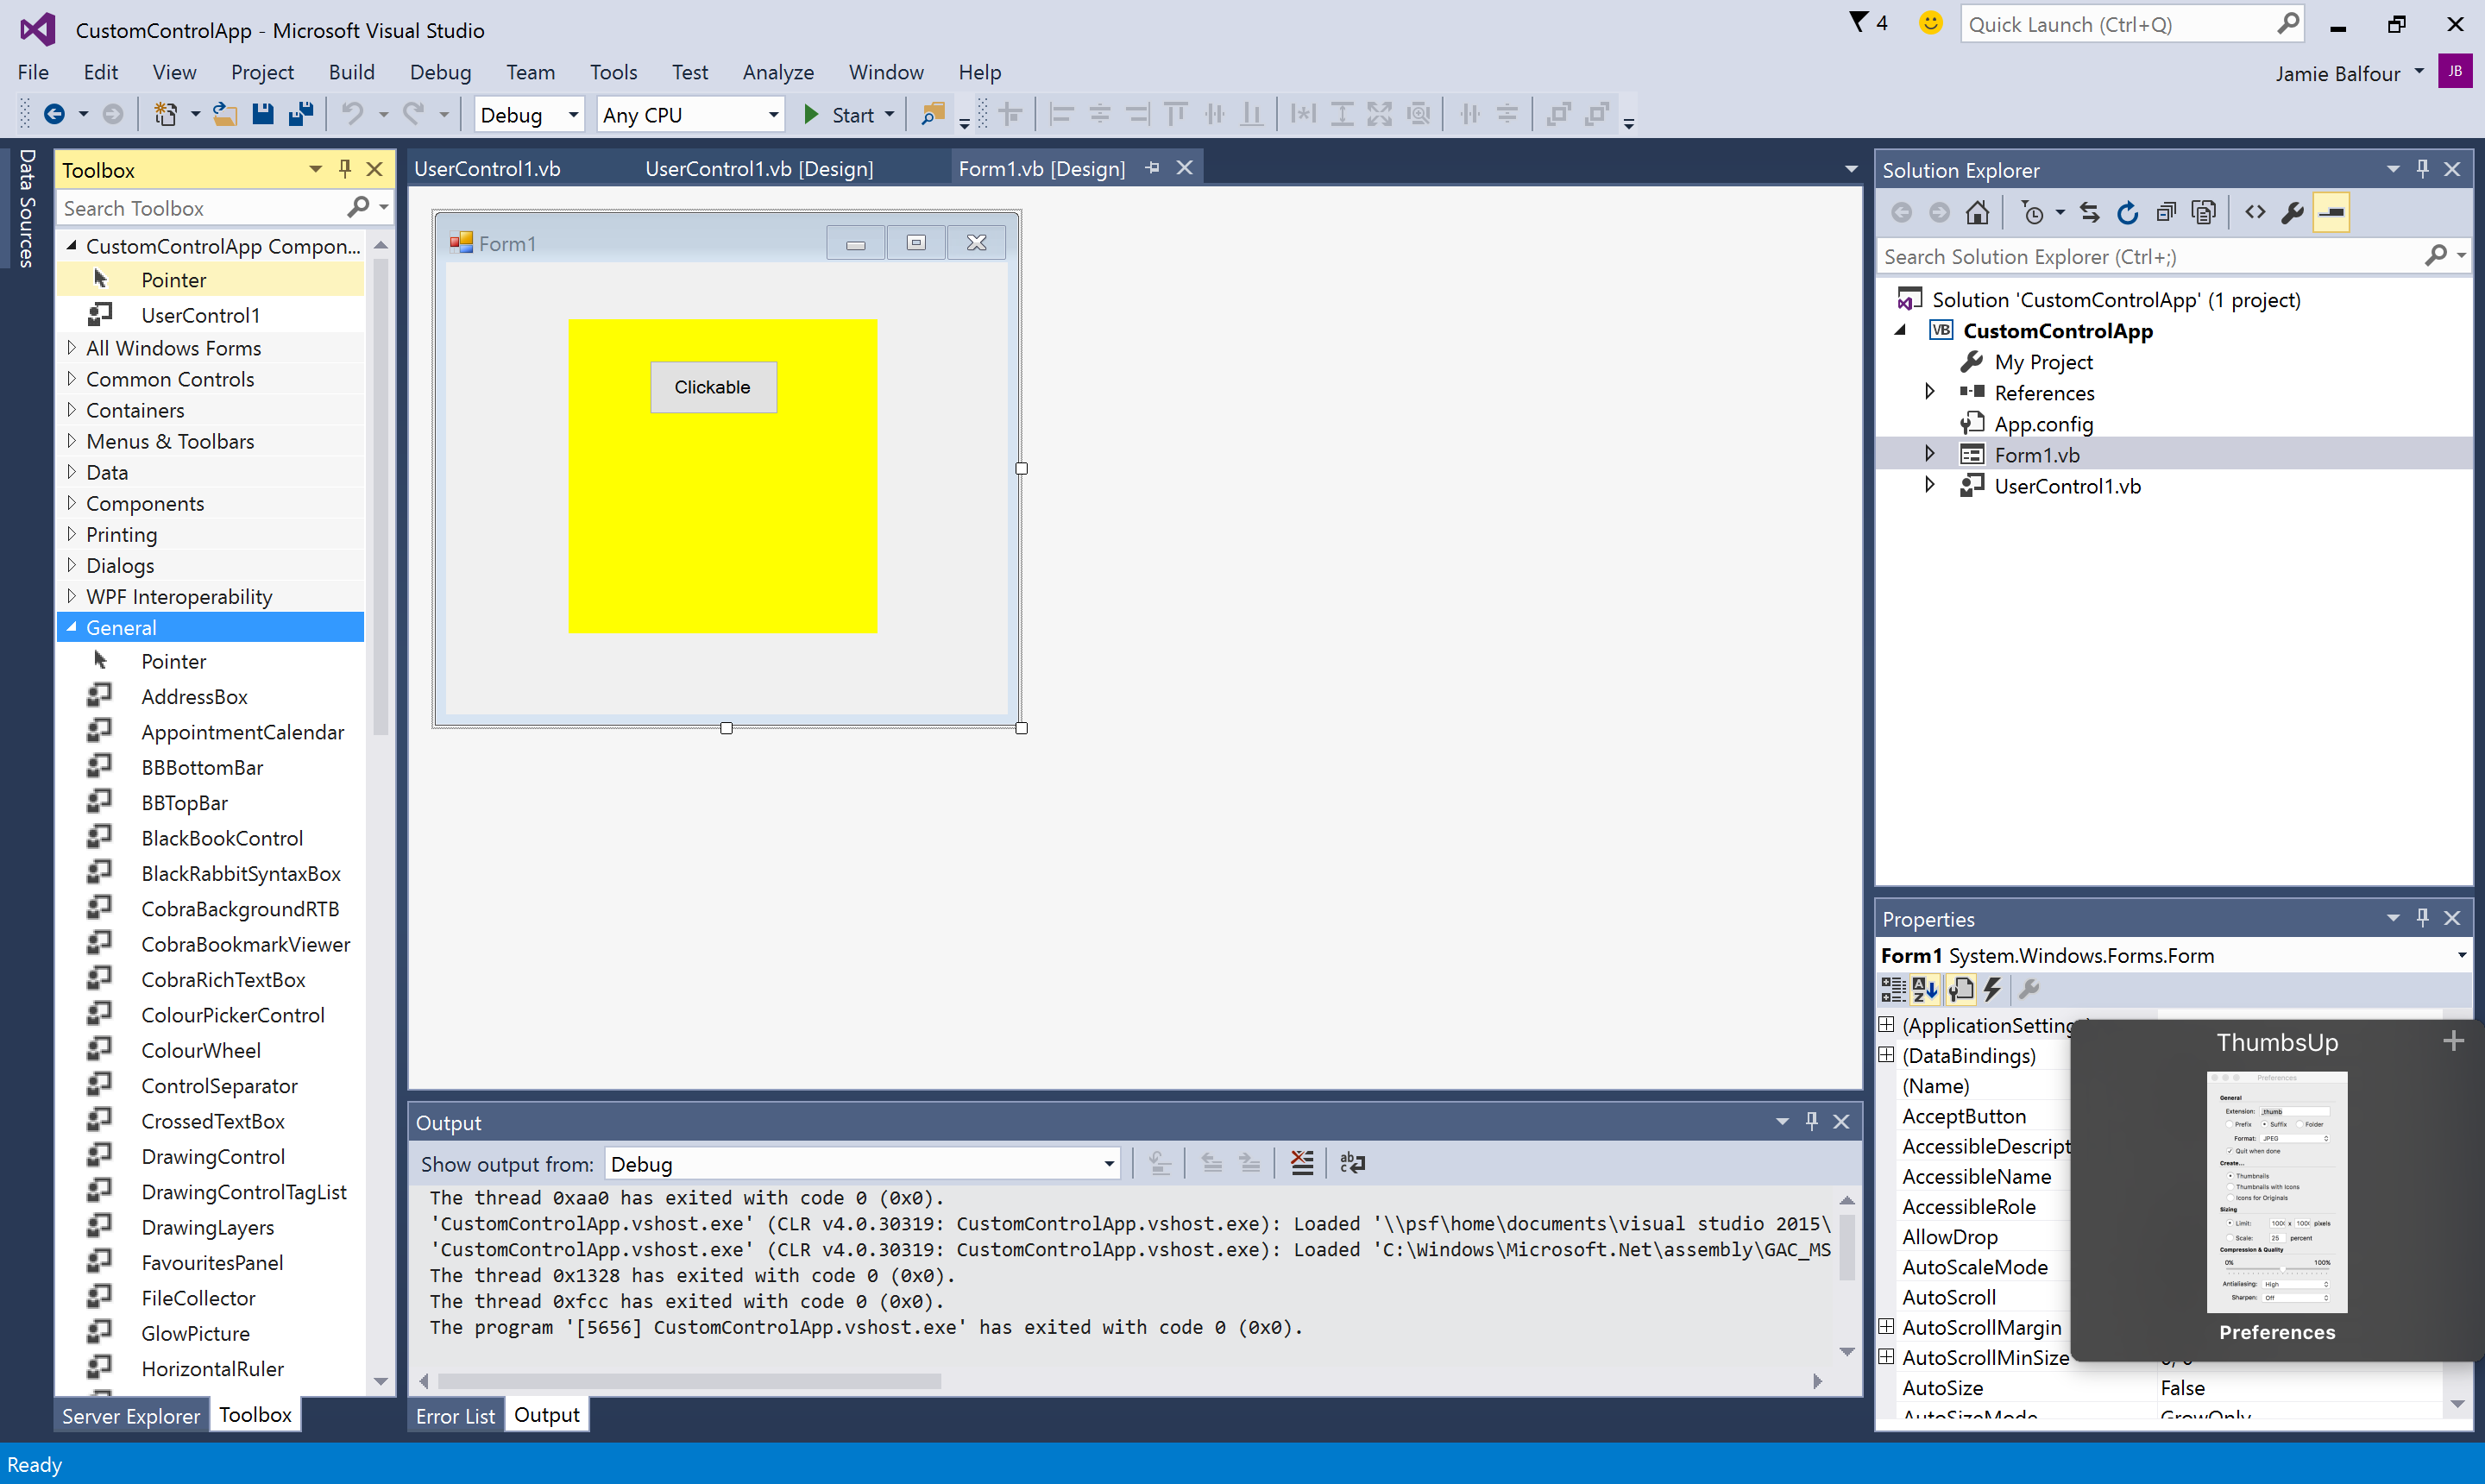The width and height of the screenshot is (2485, 1484).
Task: Click the Clickable button on the form
Action: pos(713,387)
